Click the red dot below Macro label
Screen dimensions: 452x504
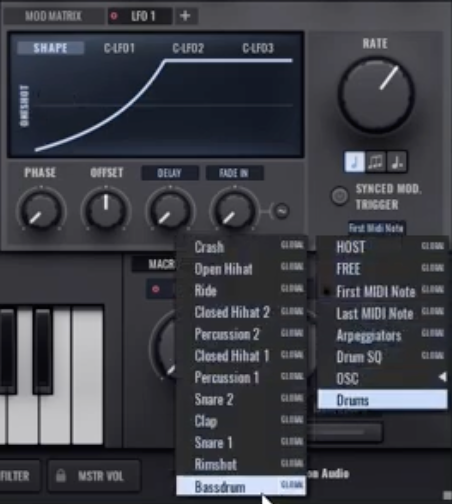coord(155,289)
